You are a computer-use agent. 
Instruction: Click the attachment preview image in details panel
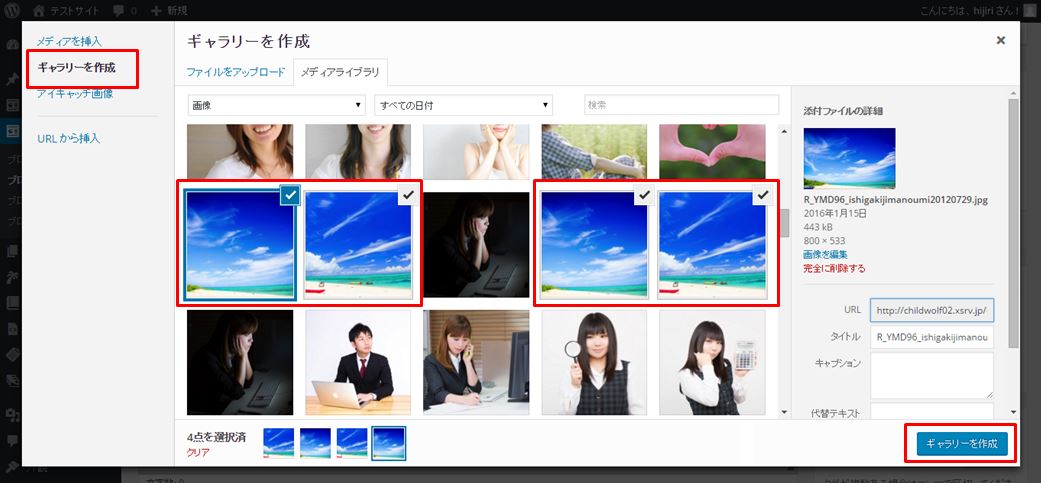tap(849, 159)
